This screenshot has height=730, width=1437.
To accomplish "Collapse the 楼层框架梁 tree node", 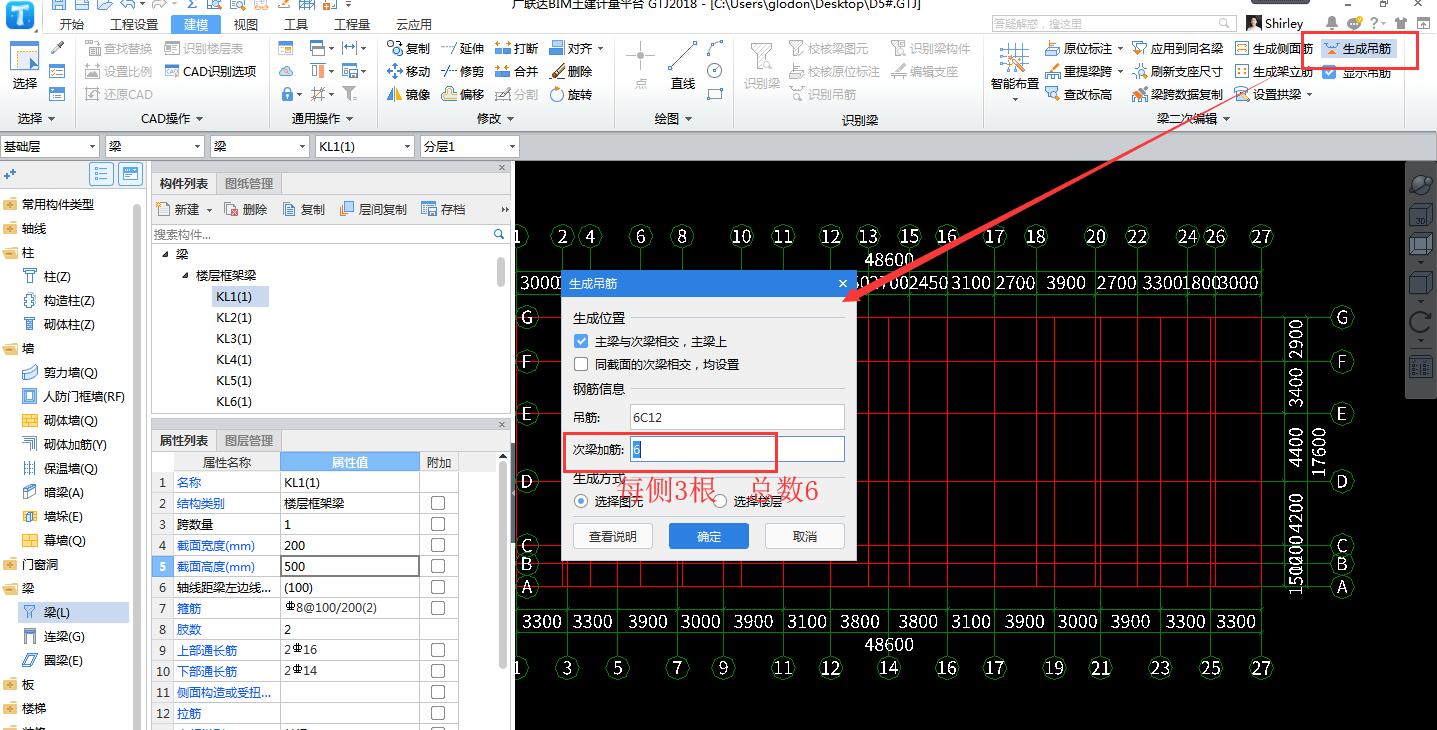I will coord(186,275).
